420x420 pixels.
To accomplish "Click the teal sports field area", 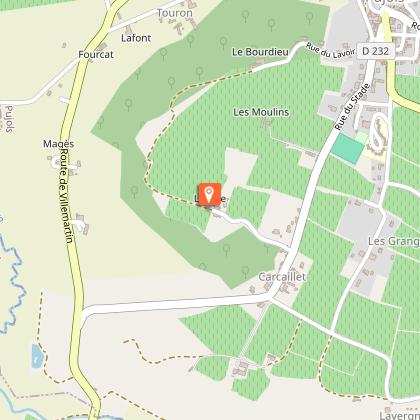I will pyautogui.click(x=348, y=149).
